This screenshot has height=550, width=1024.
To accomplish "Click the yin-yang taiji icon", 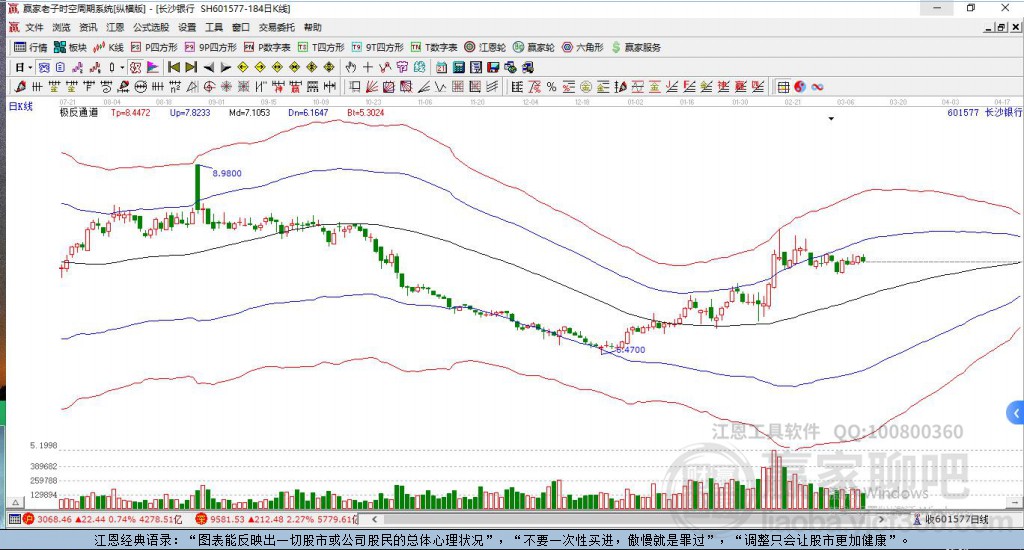I will 800,86.
